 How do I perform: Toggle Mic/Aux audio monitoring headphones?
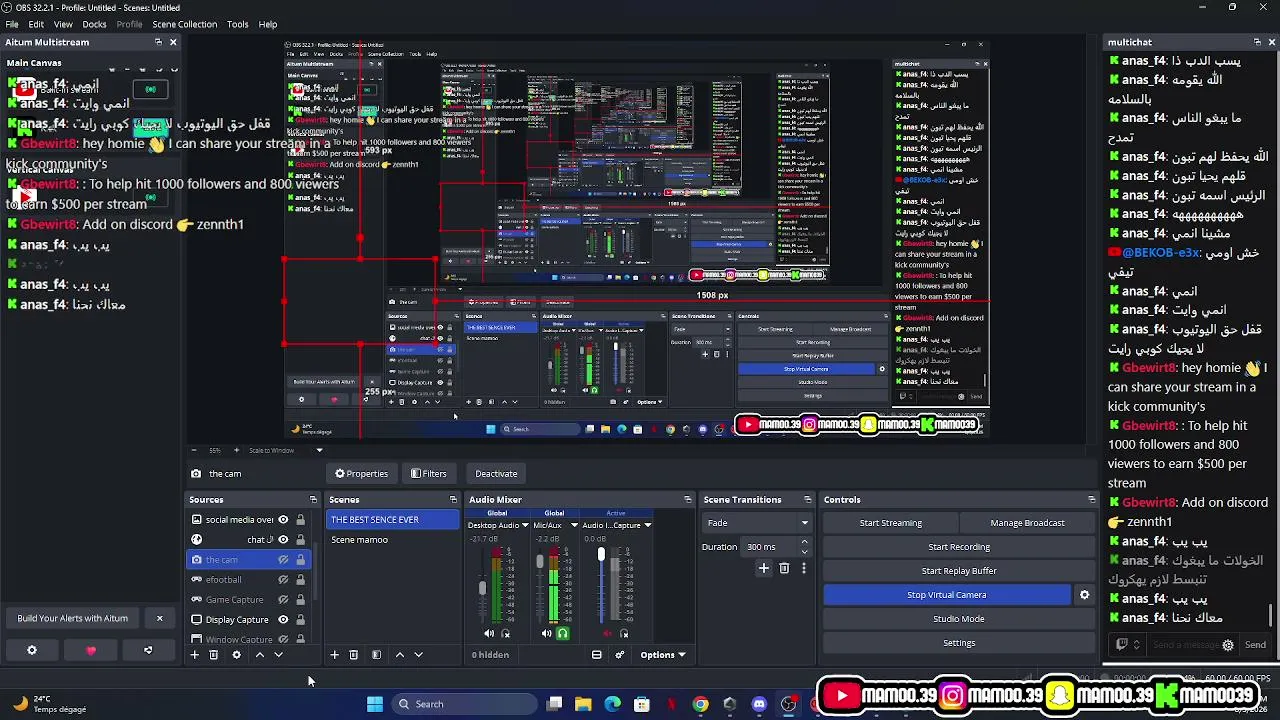pyautogui.click(x=563, y=633)
